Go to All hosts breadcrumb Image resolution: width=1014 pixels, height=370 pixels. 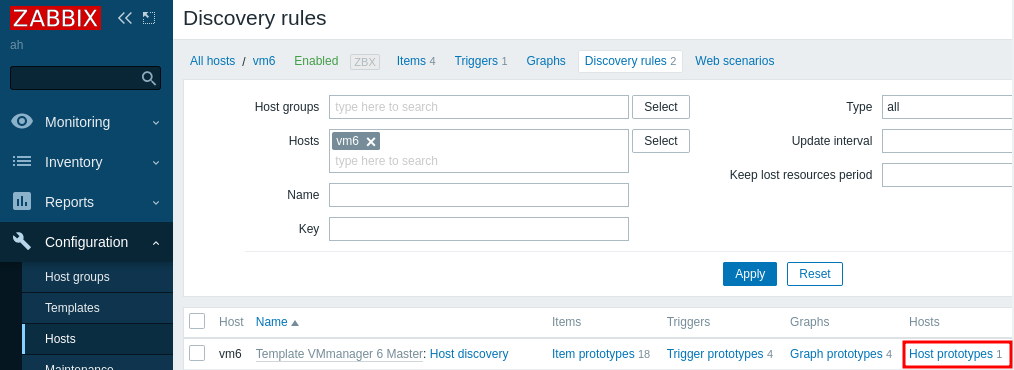pyautogui.click(x=212, y=61)
